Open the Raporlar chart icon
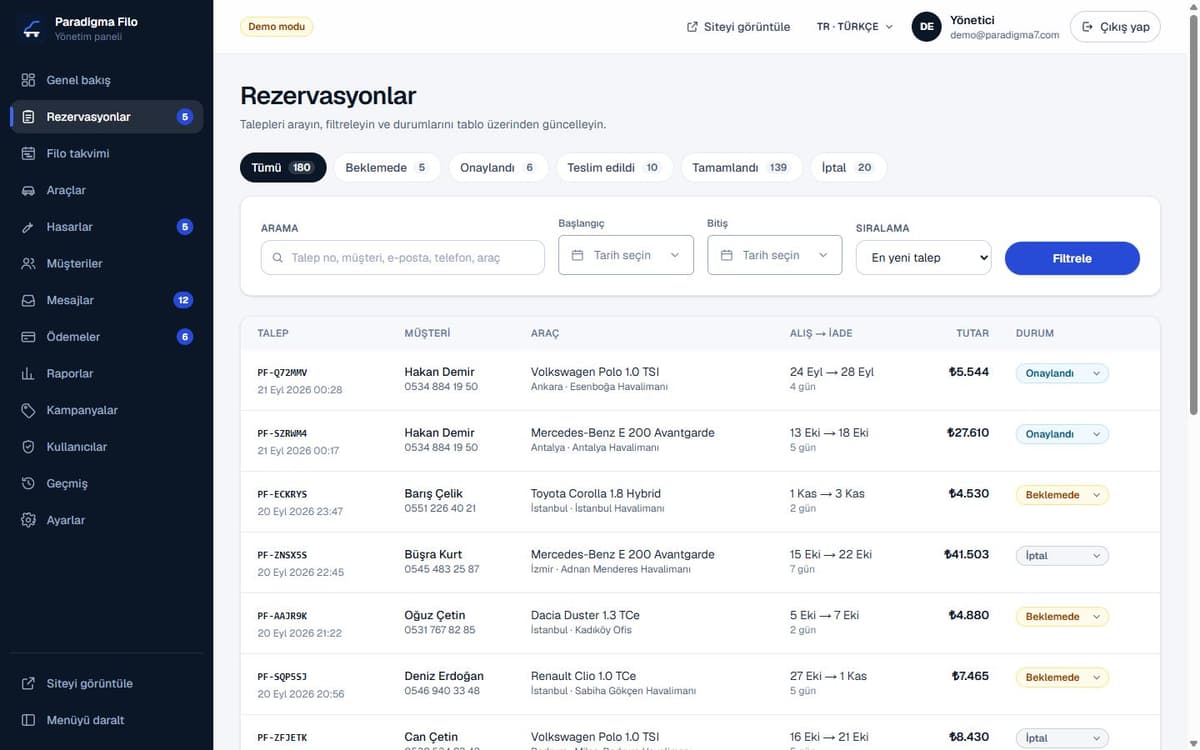 28,373
